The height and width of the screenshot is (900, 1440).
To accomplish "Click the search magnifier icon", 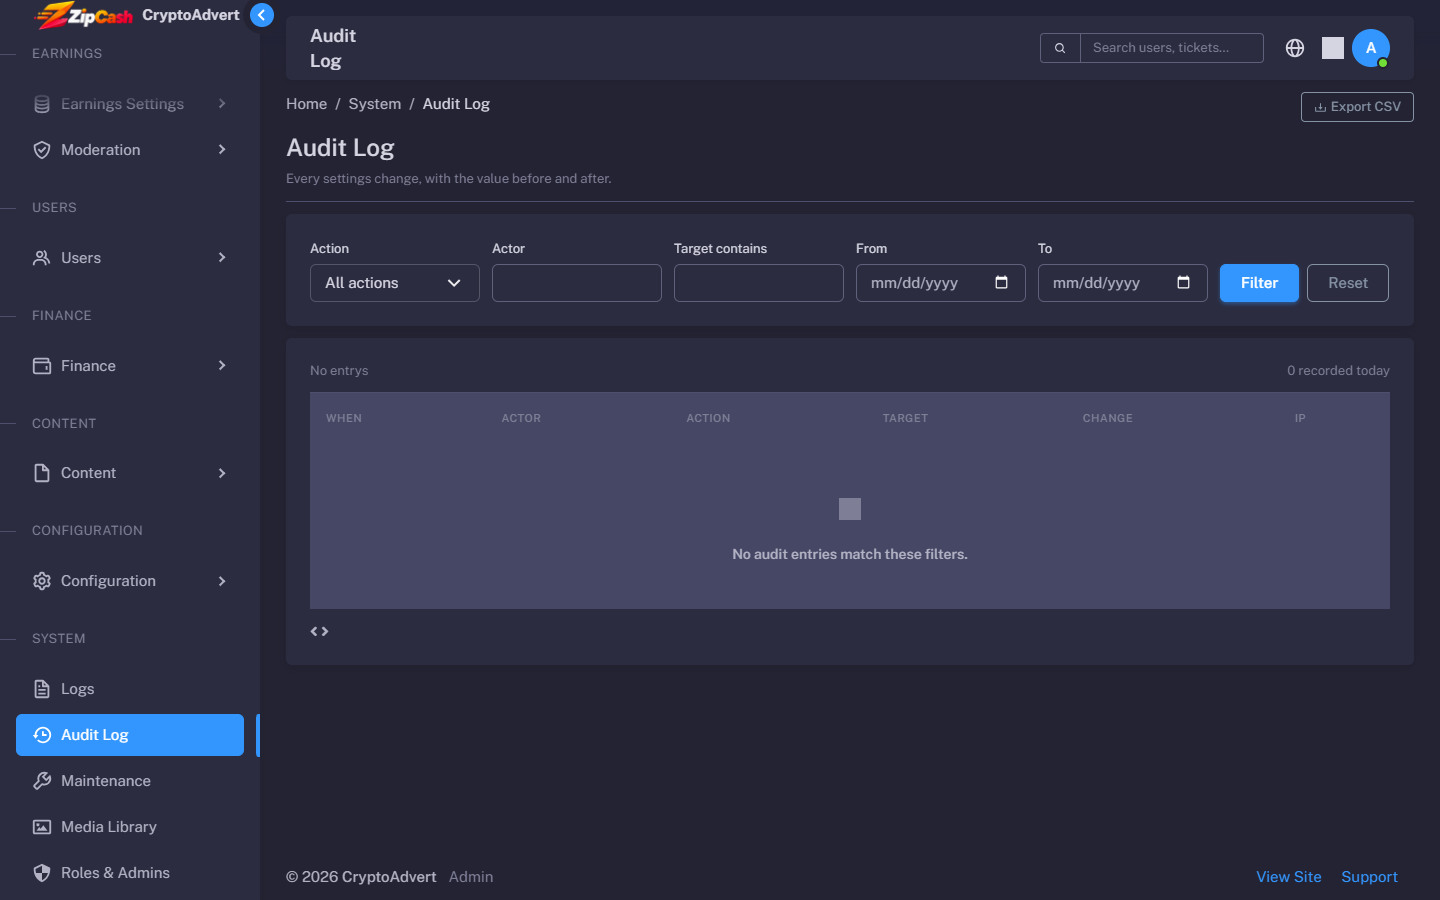I will point(1060,48).
